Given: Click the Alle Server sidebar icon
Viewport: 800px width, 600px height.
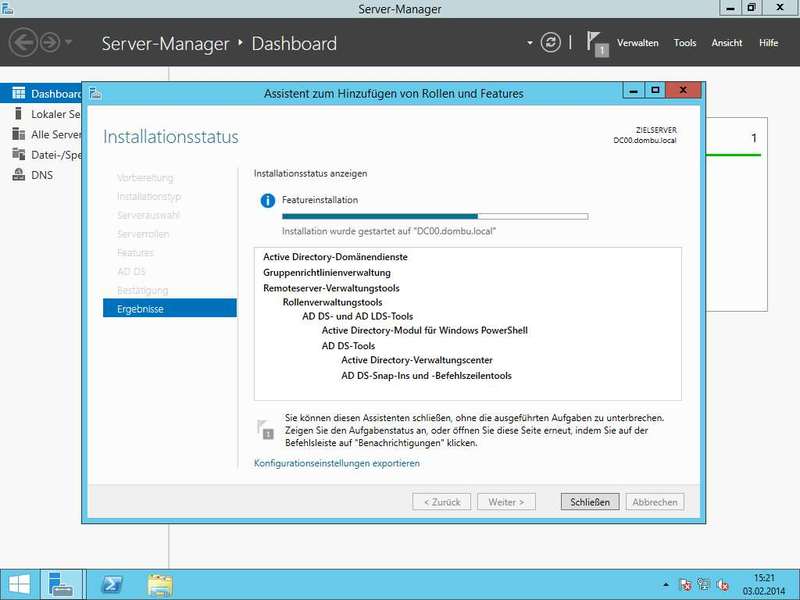Looking at the screenshot, I should (x=18, y=134).
